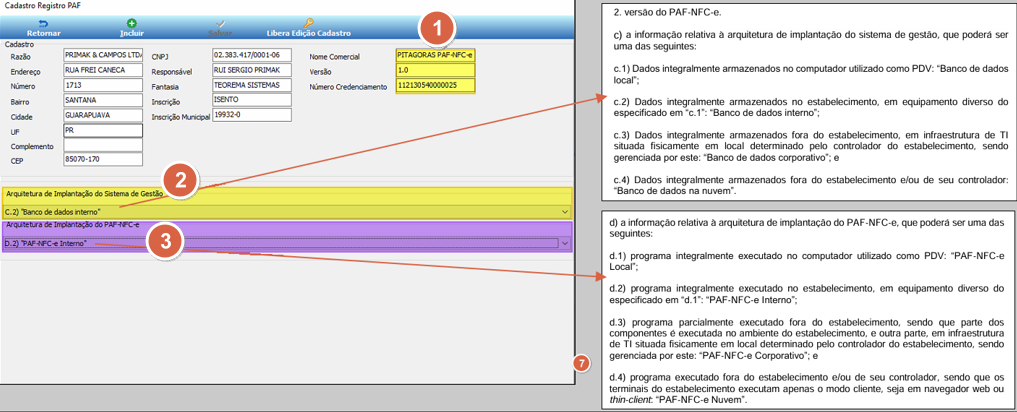The height and width of the screenshot is (412, 1017).
Task: Click the d.1 'PAF-NFC-e Local' paragraph
Action: click(x=808, y=260)
